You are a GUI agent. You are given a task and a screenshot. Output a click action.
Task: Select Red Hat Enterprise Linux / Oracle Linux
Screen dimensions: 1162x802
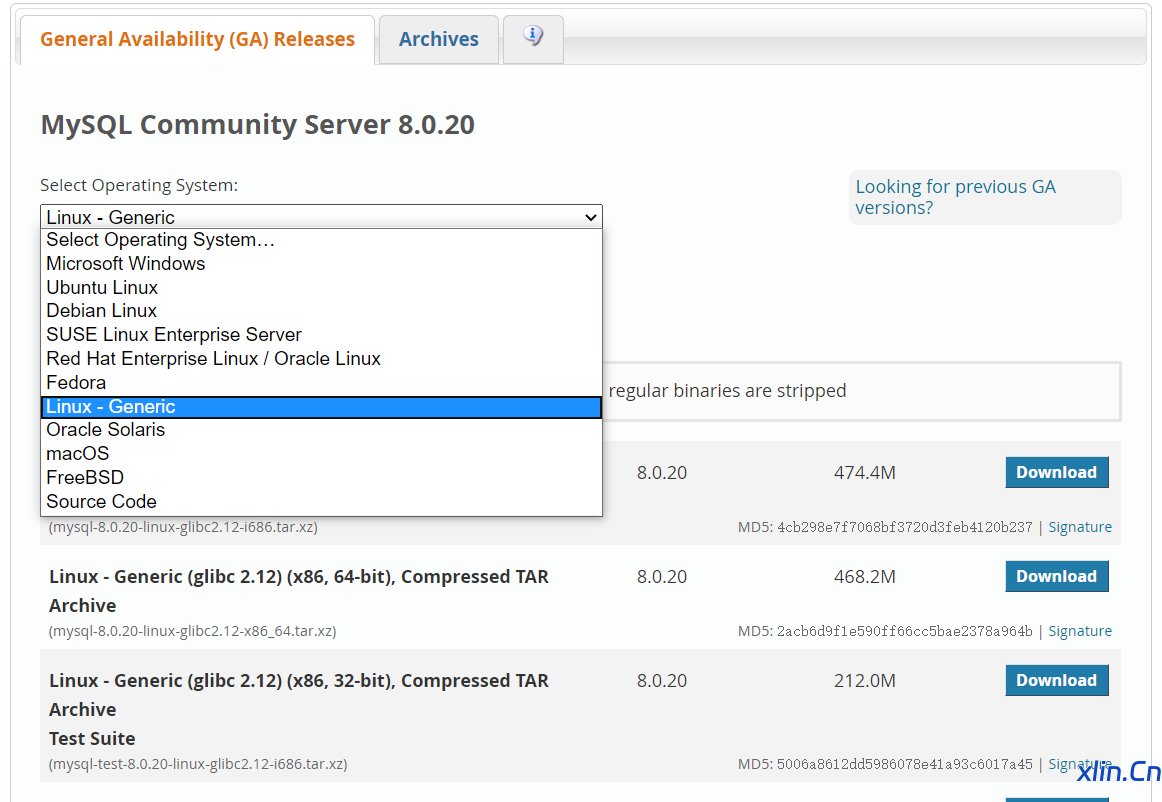click(322, 359)
